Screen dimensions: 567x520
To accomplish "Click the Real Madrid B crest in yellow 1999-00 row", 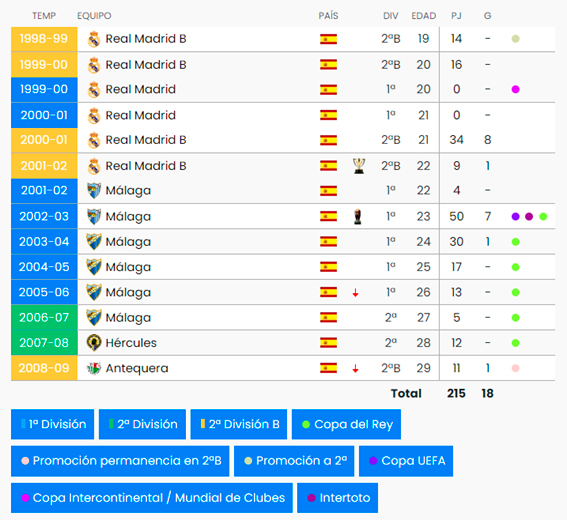I will click(94, 65).
